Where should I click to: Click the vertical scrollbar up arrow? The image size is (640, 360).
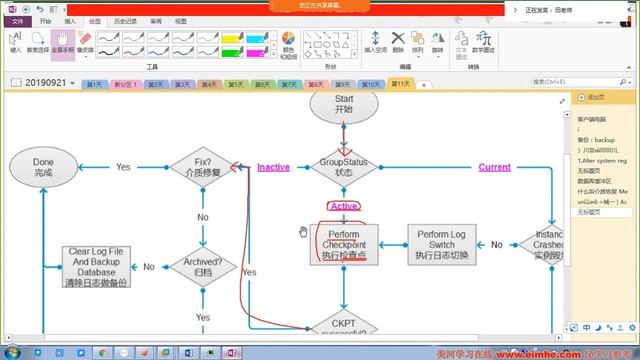coord(567,115)
